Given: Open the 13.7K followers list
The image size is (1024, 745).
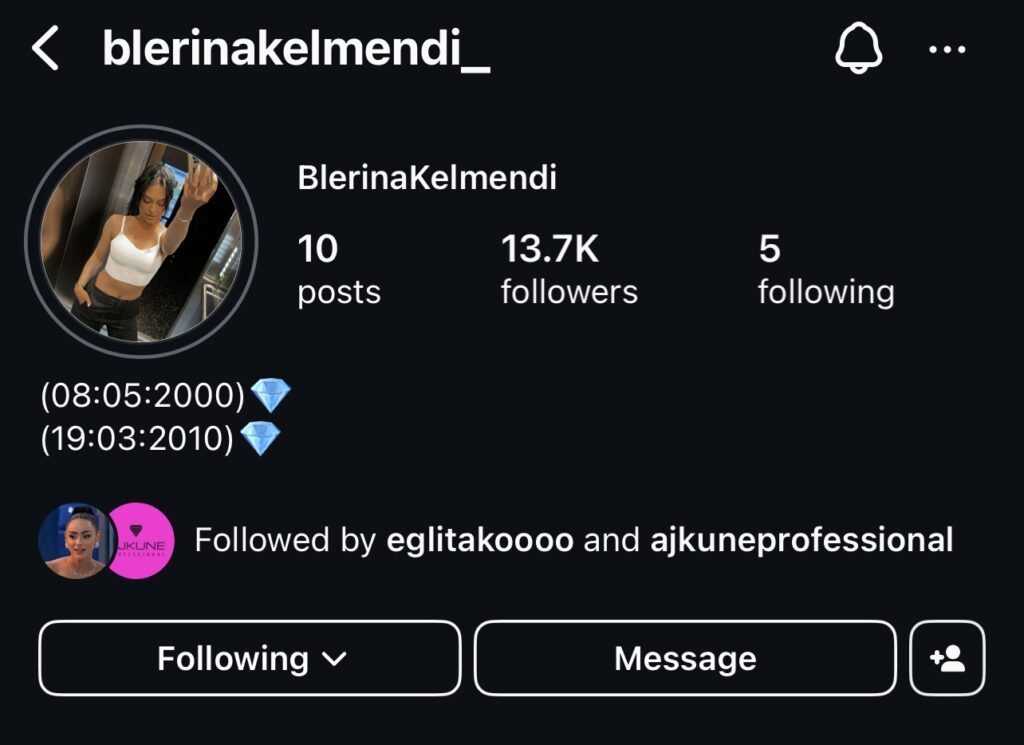Looking at the screenshot, I should click(x=569, y=270).
